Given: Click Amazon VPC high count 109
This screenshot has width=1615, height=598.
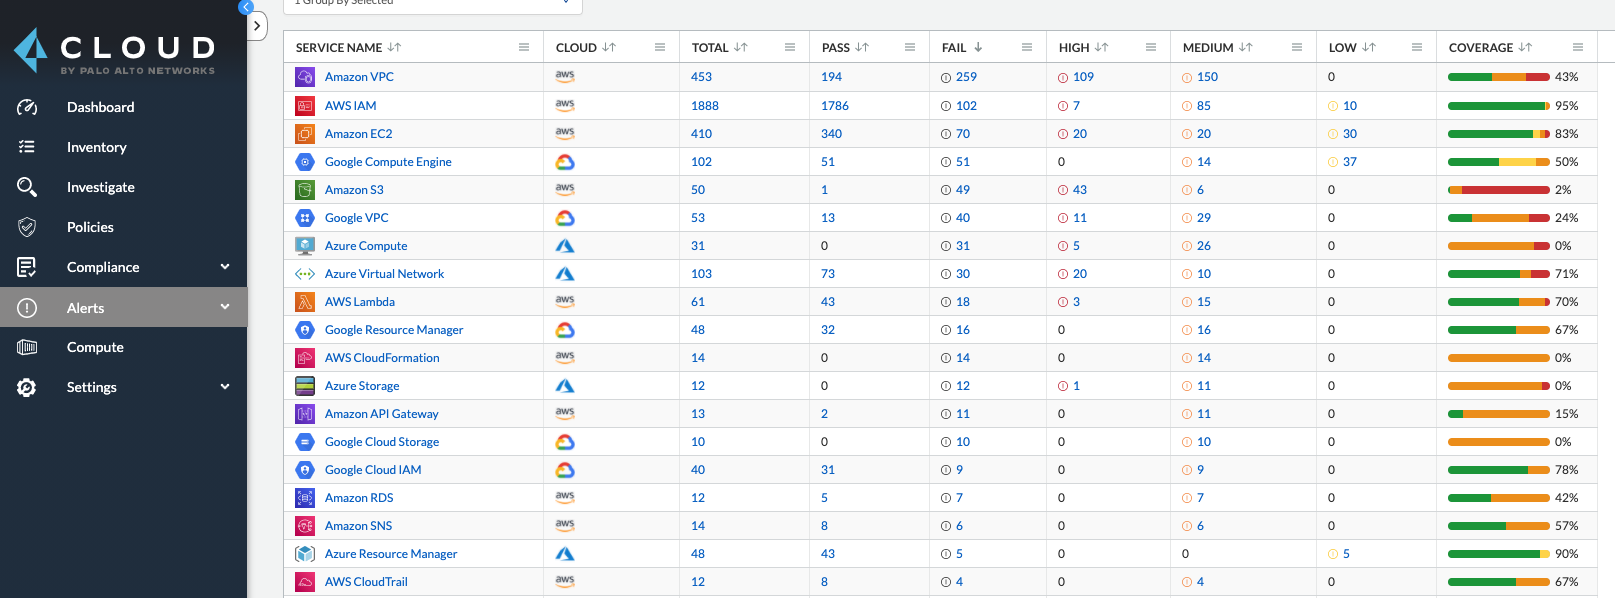Looking at the screenshot, I should point(1083,77).
